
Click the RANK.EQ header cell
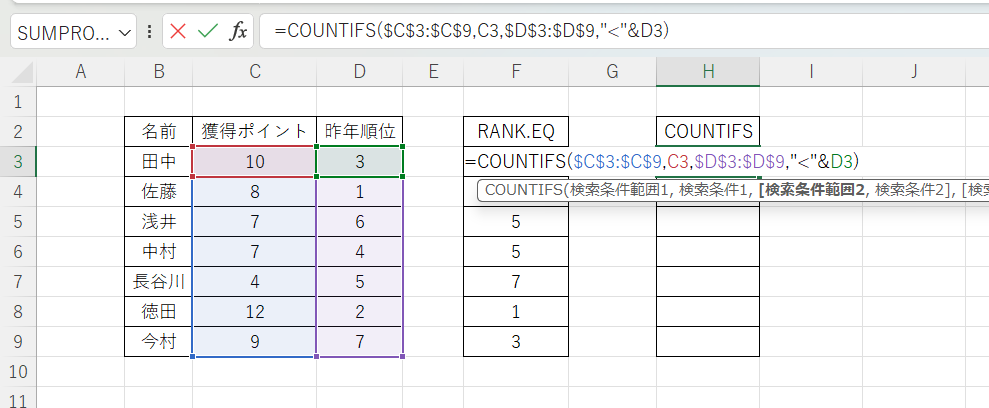point(515,131)
